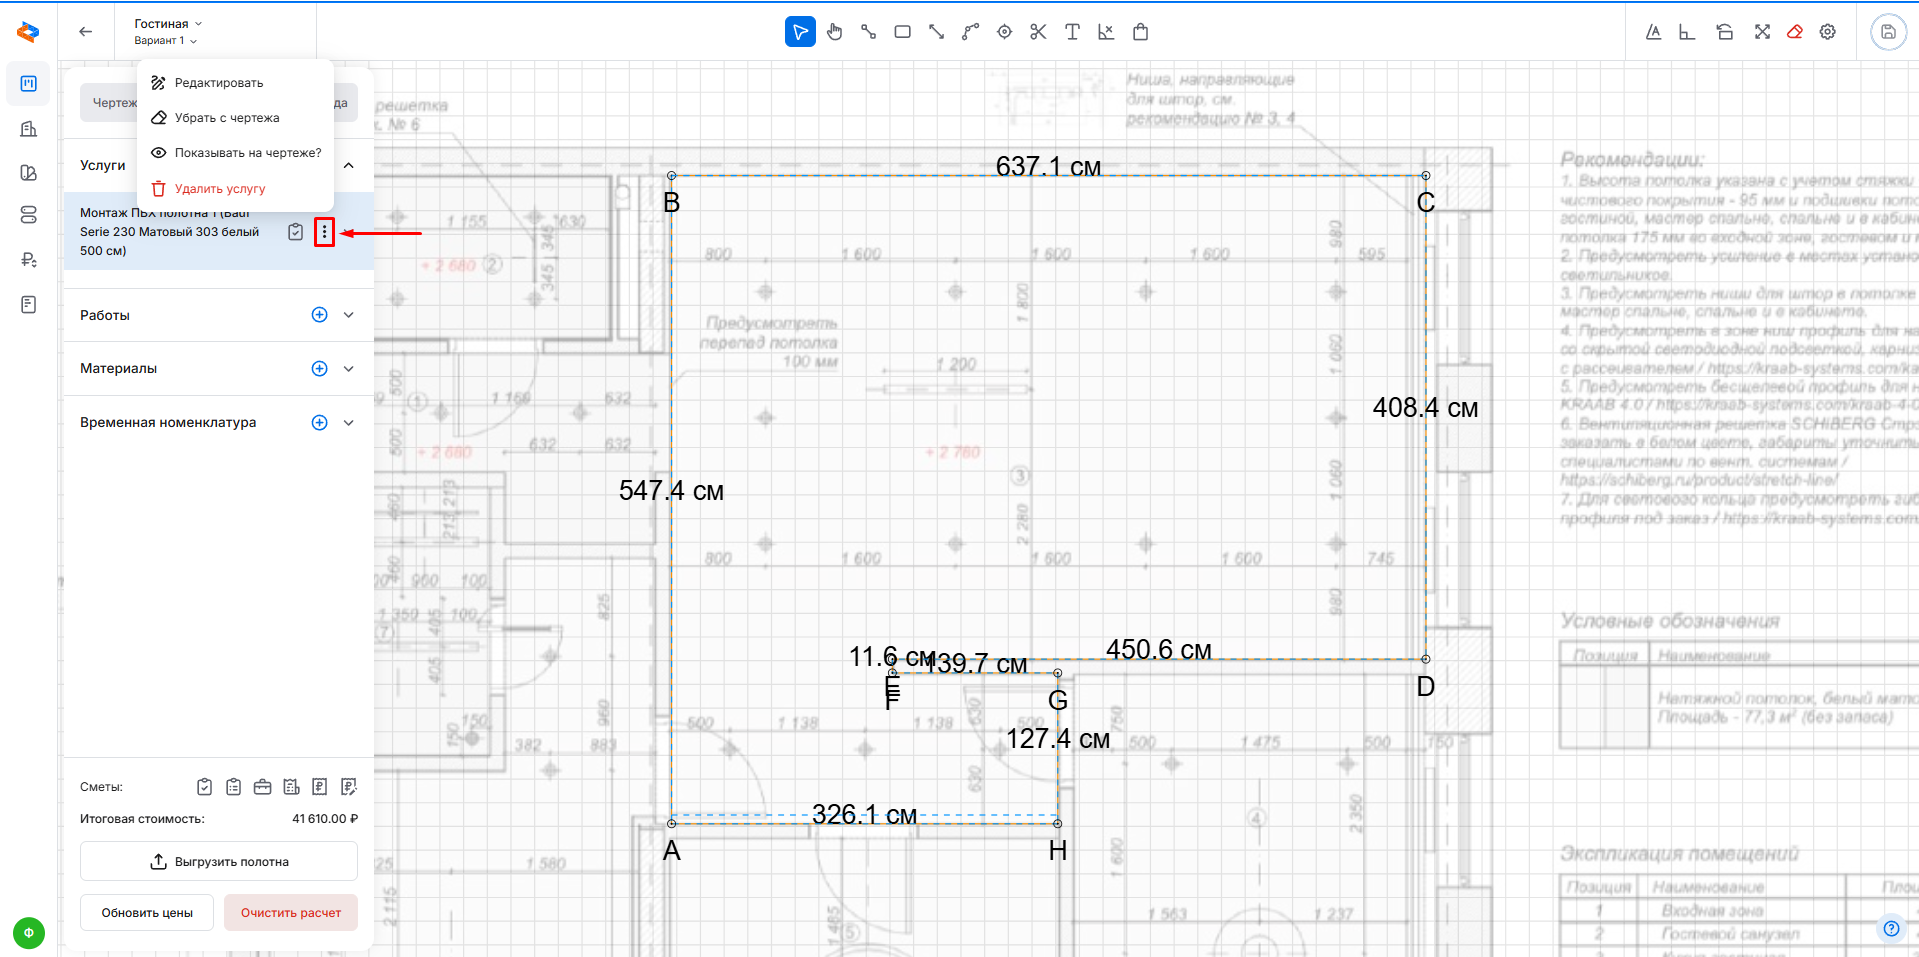Expand the Материалы section chevron
The width and height of the screenshot is (1919, 957).
[349, 369]
